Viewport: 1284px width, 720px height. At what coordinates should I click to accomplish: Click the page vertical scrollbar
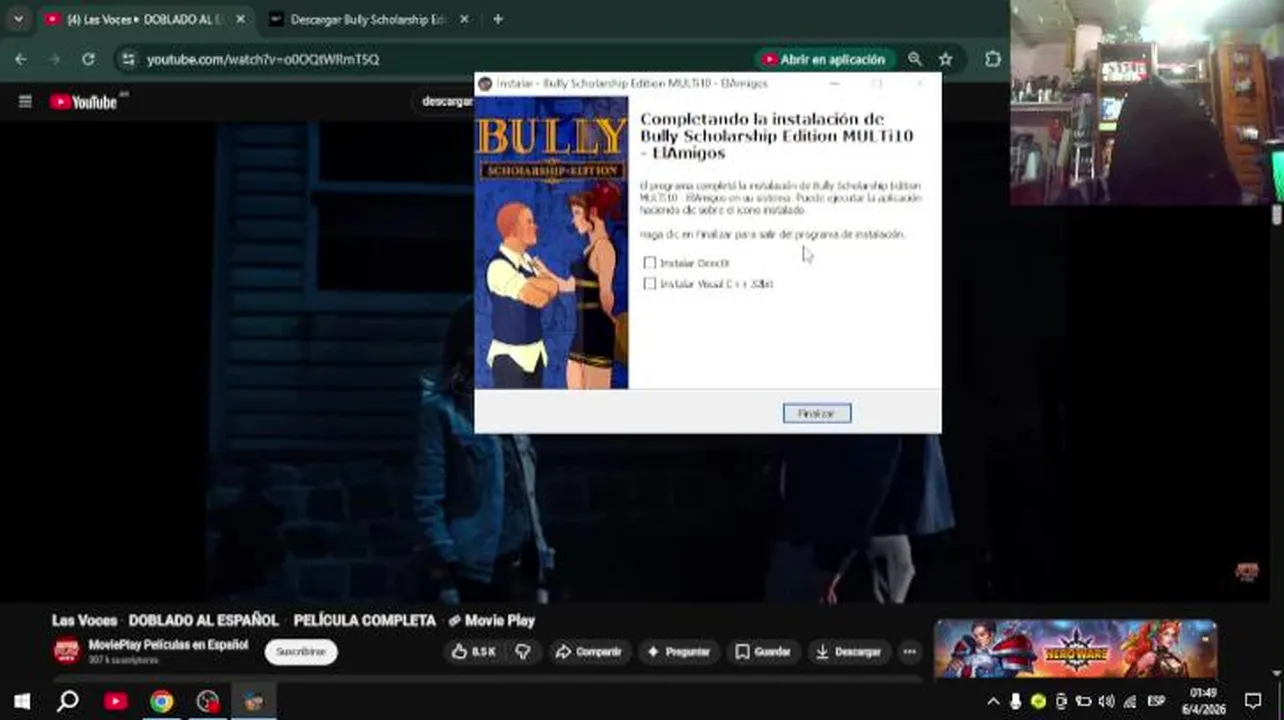(1277, 215)
